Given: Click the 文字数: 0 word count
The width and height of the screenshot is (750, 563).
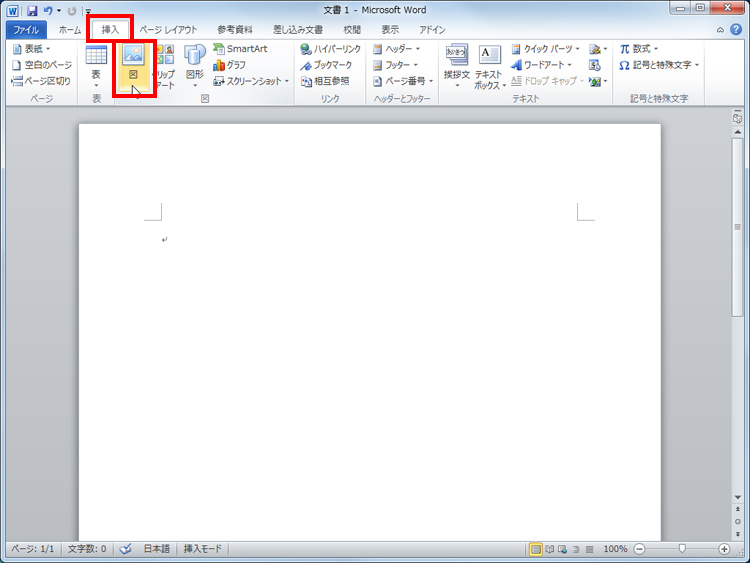Looking at the screenshot, I should pos(87,549).
